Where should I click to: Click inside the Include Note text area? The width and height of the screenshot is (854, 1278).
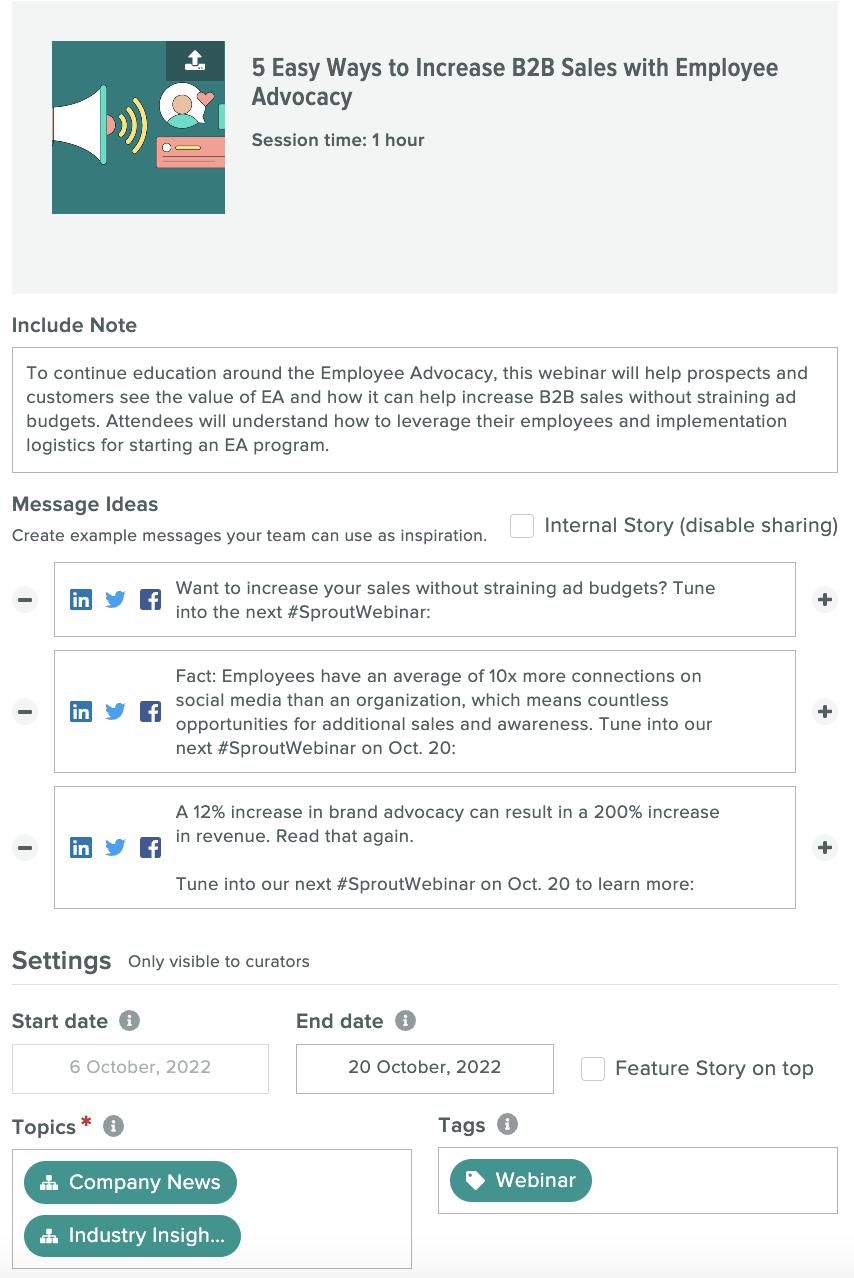[x=424, y=410]
